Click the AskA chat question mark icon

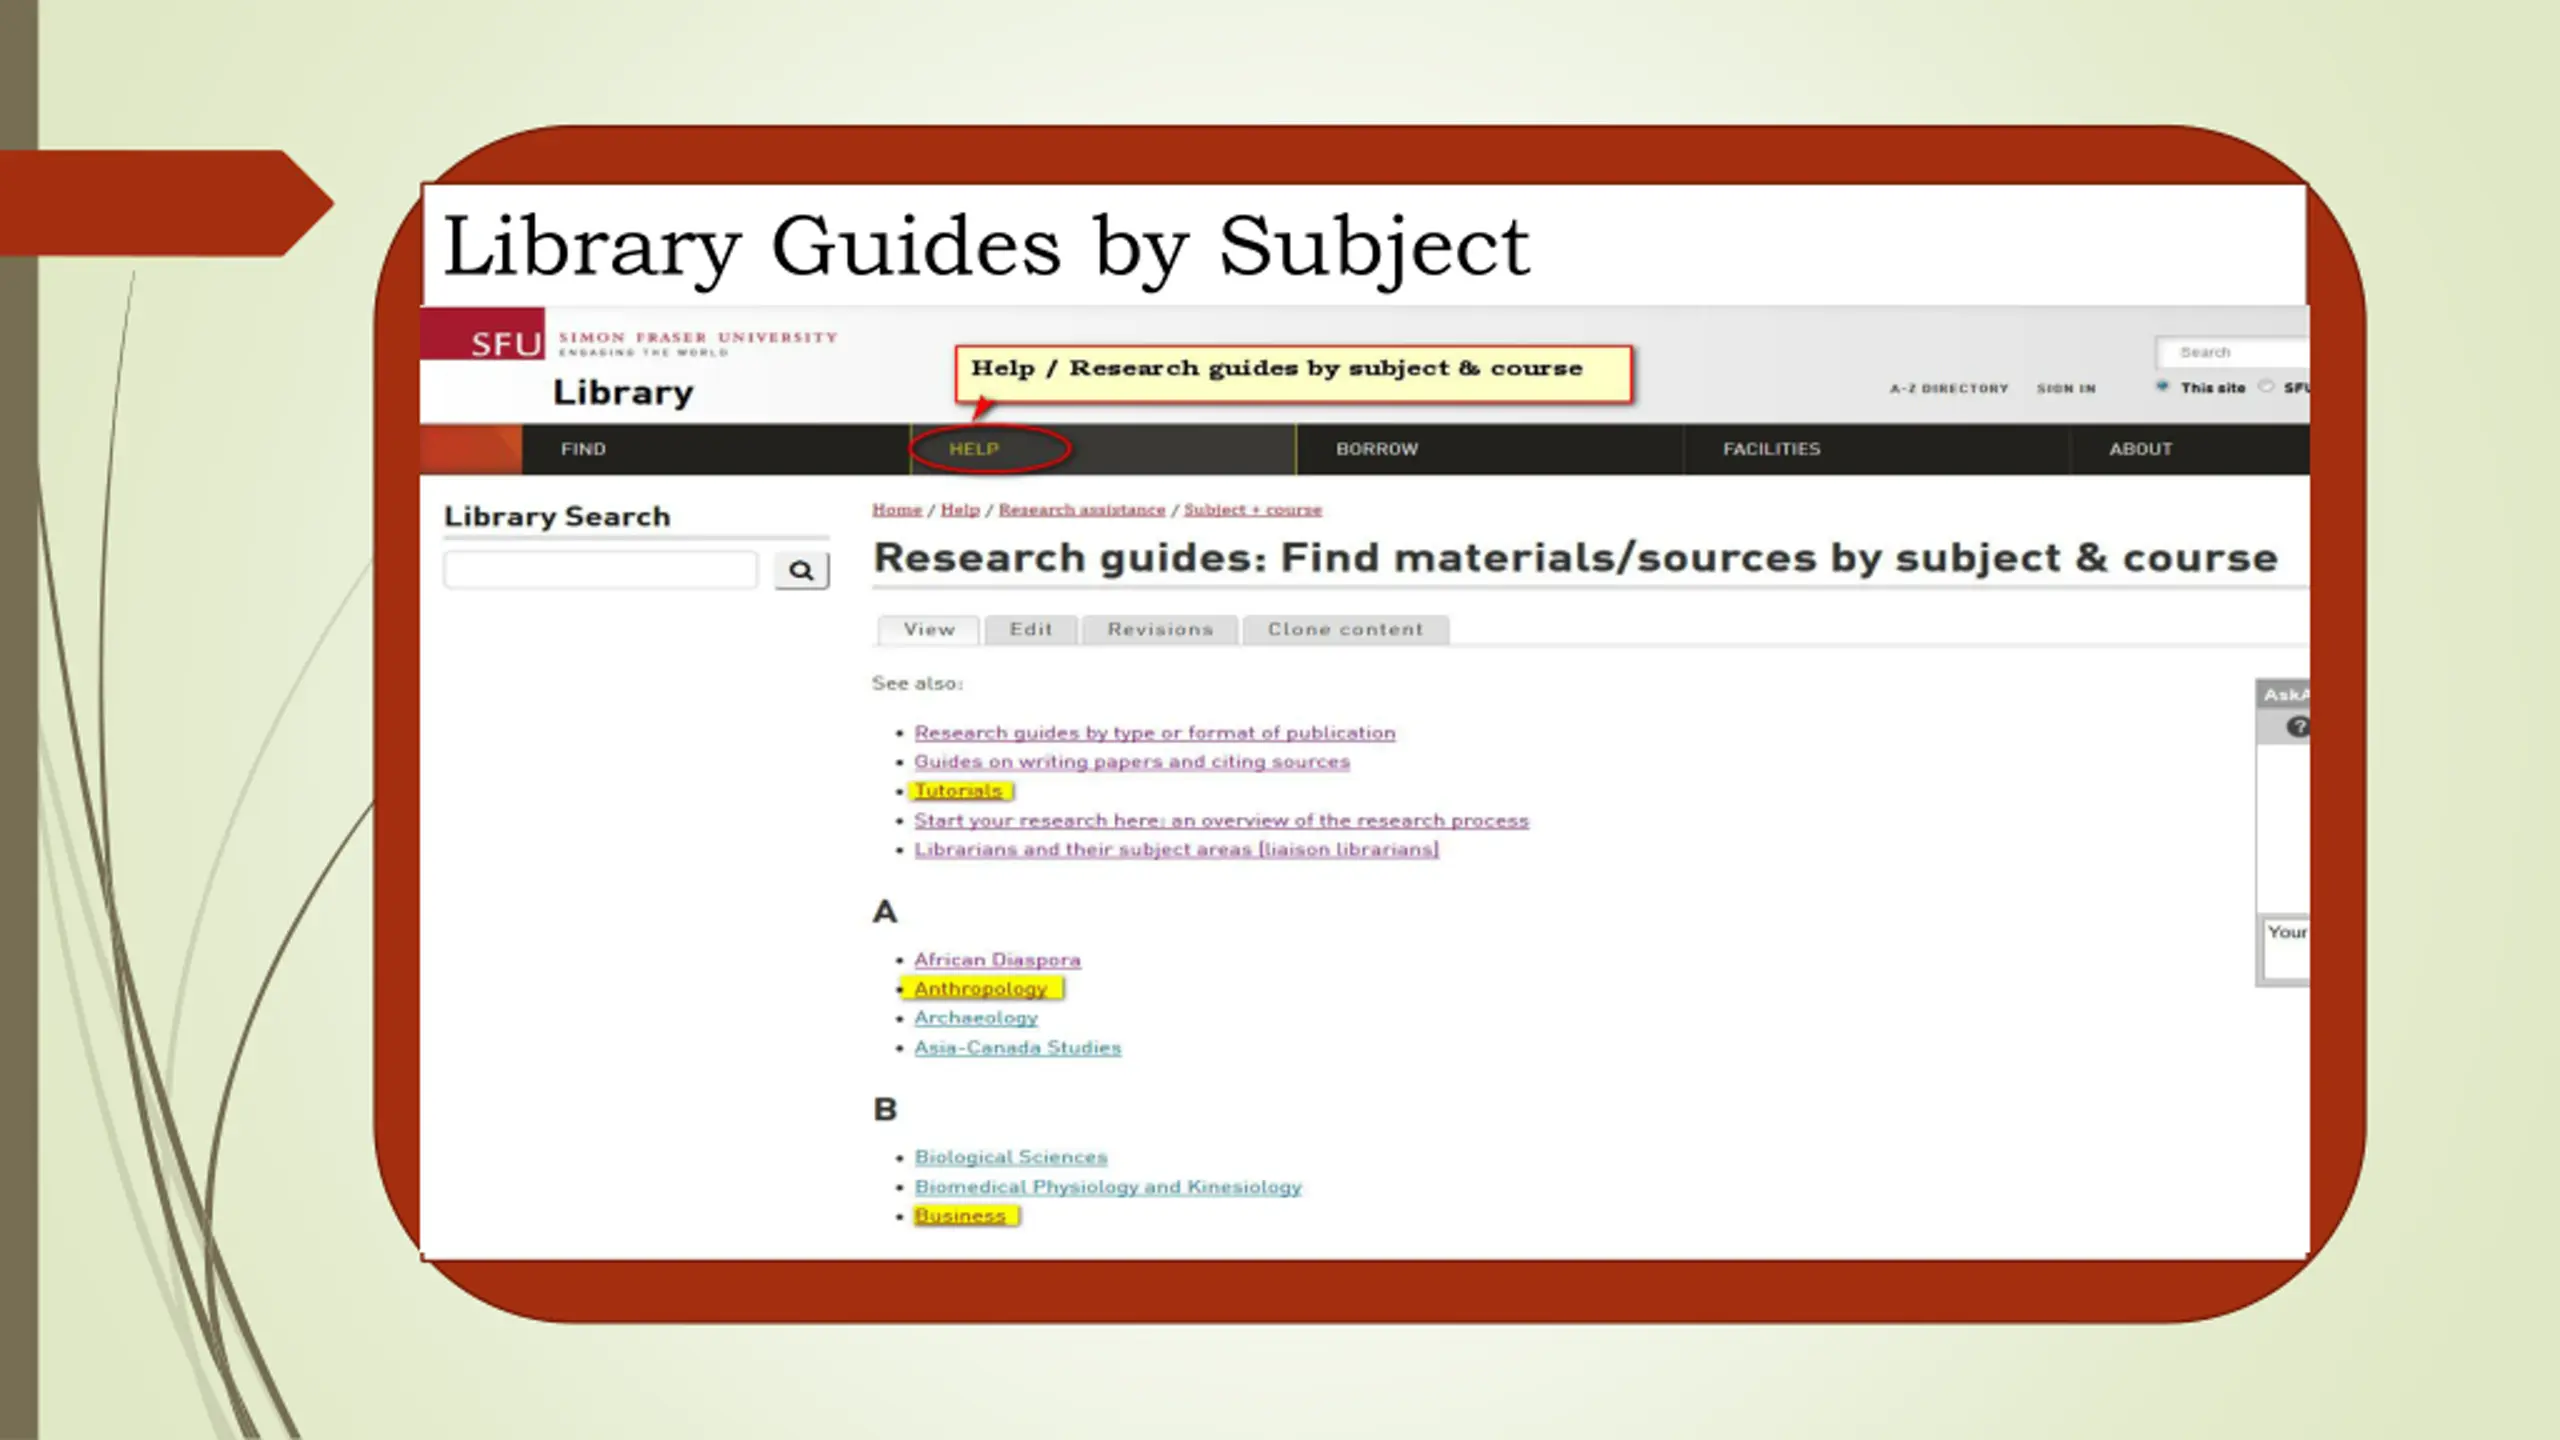click(2297, 727)
